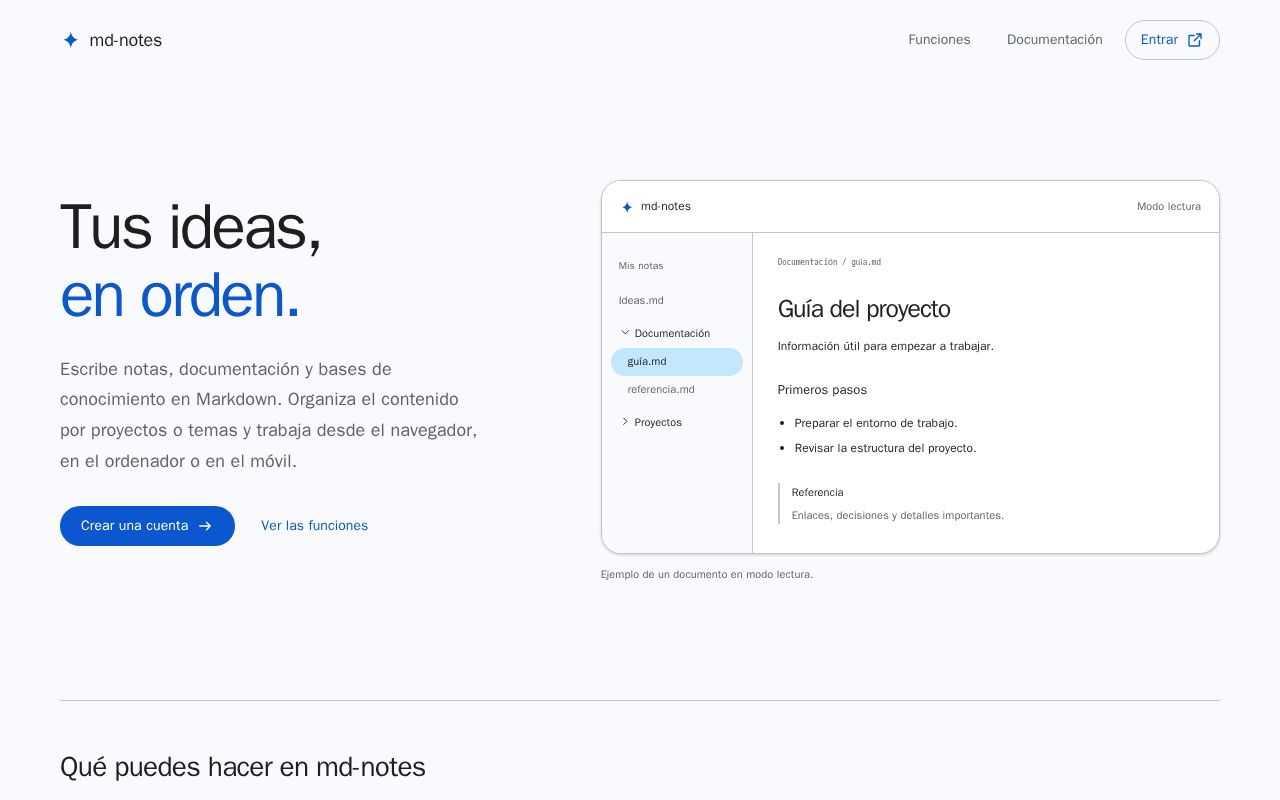
Task: Select guía.md in the sidebar
Action: 677,362
